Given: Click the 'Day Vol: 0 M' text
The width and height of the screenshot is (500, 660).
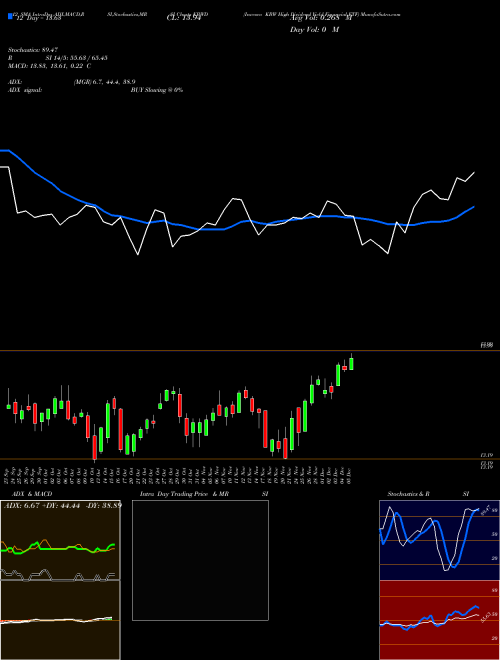Looking at the screenshot, I should (314, 30).
